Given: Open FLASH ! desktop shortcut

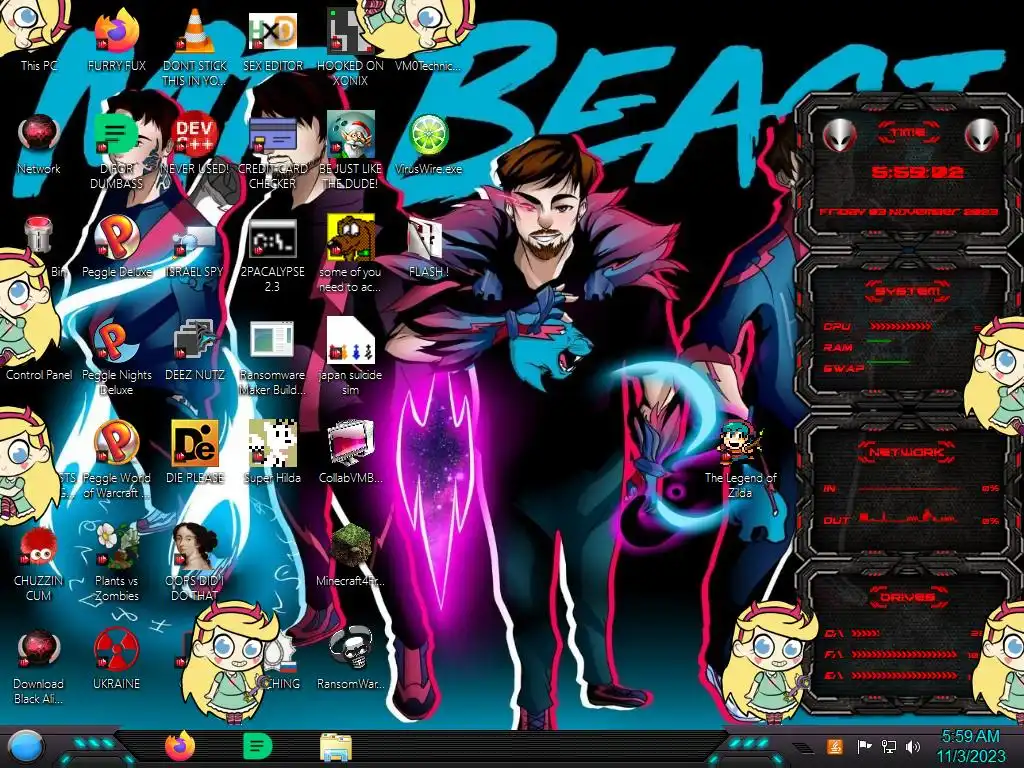Looking at the screenshot, I should 428,247.
